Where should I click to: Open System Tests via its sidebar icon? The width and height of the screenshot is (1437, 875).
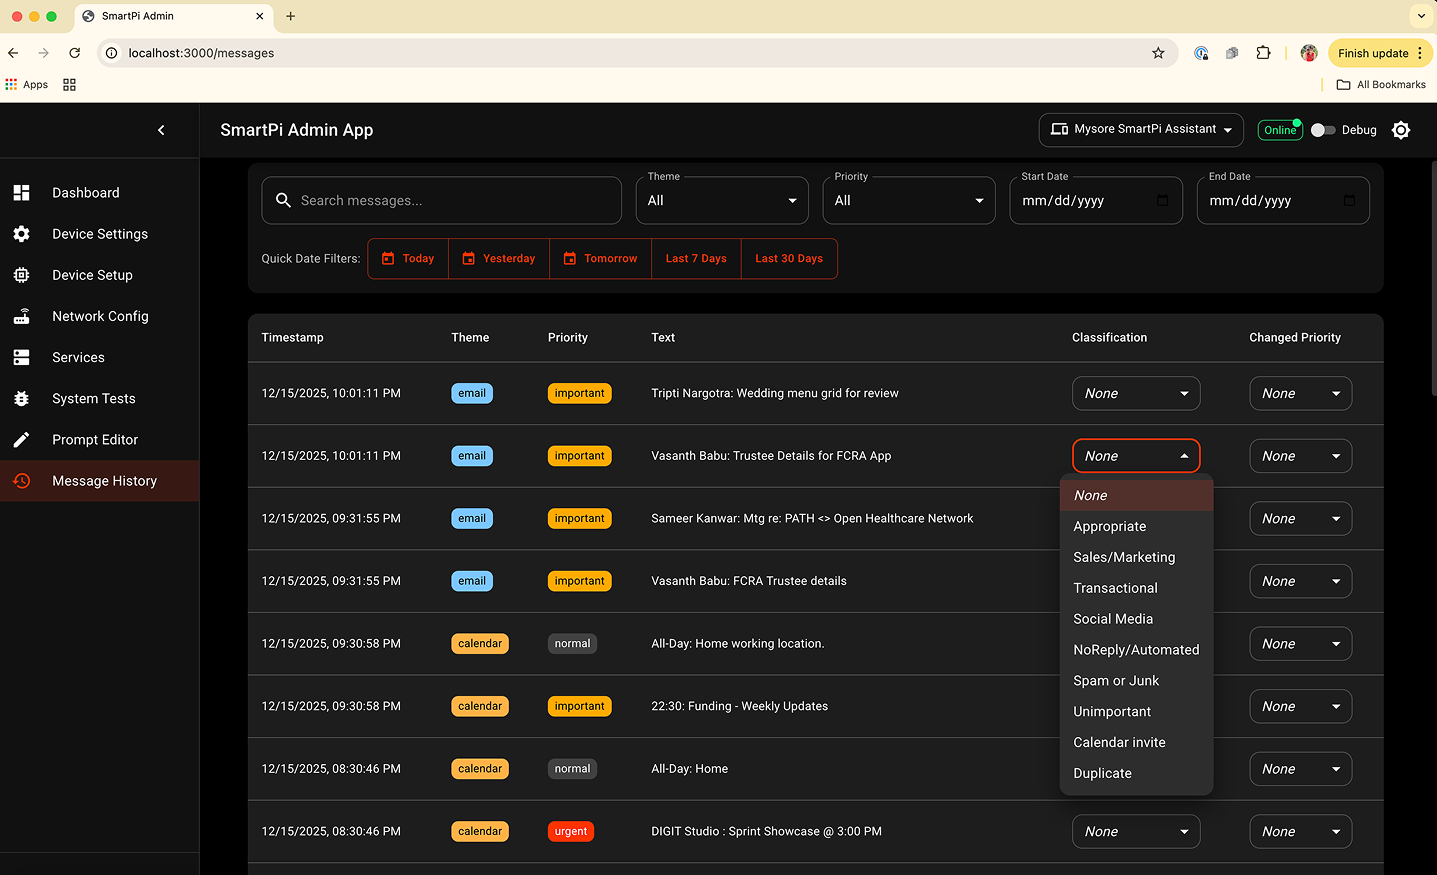[21, 398]
